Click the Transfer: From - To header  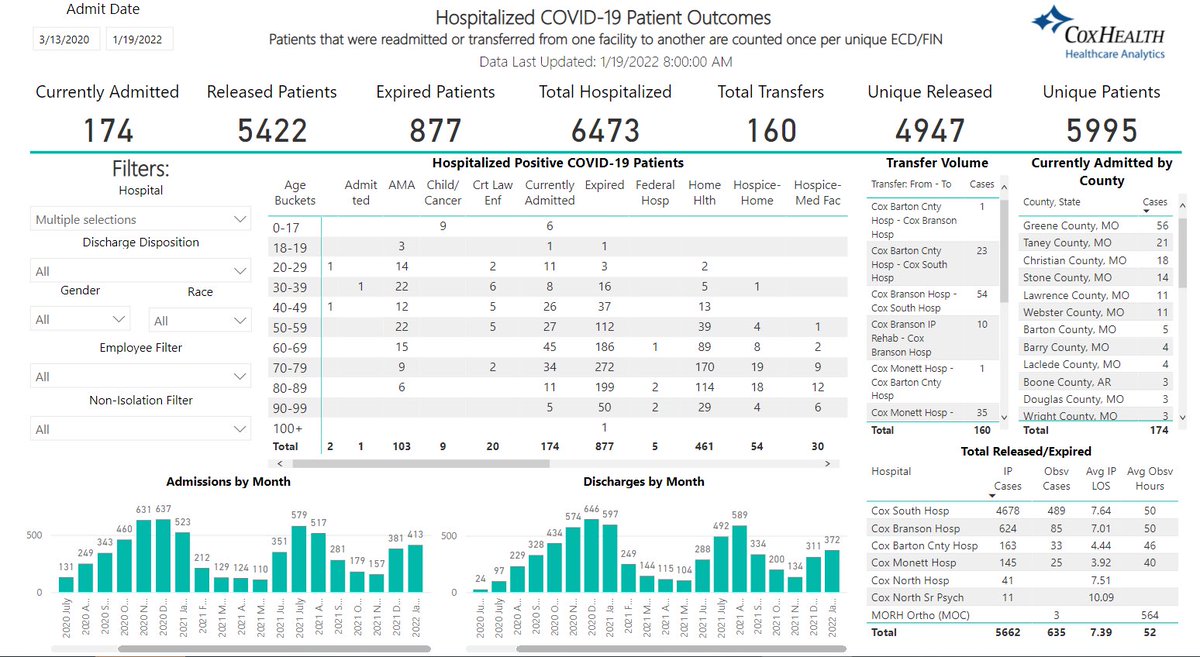911,184
